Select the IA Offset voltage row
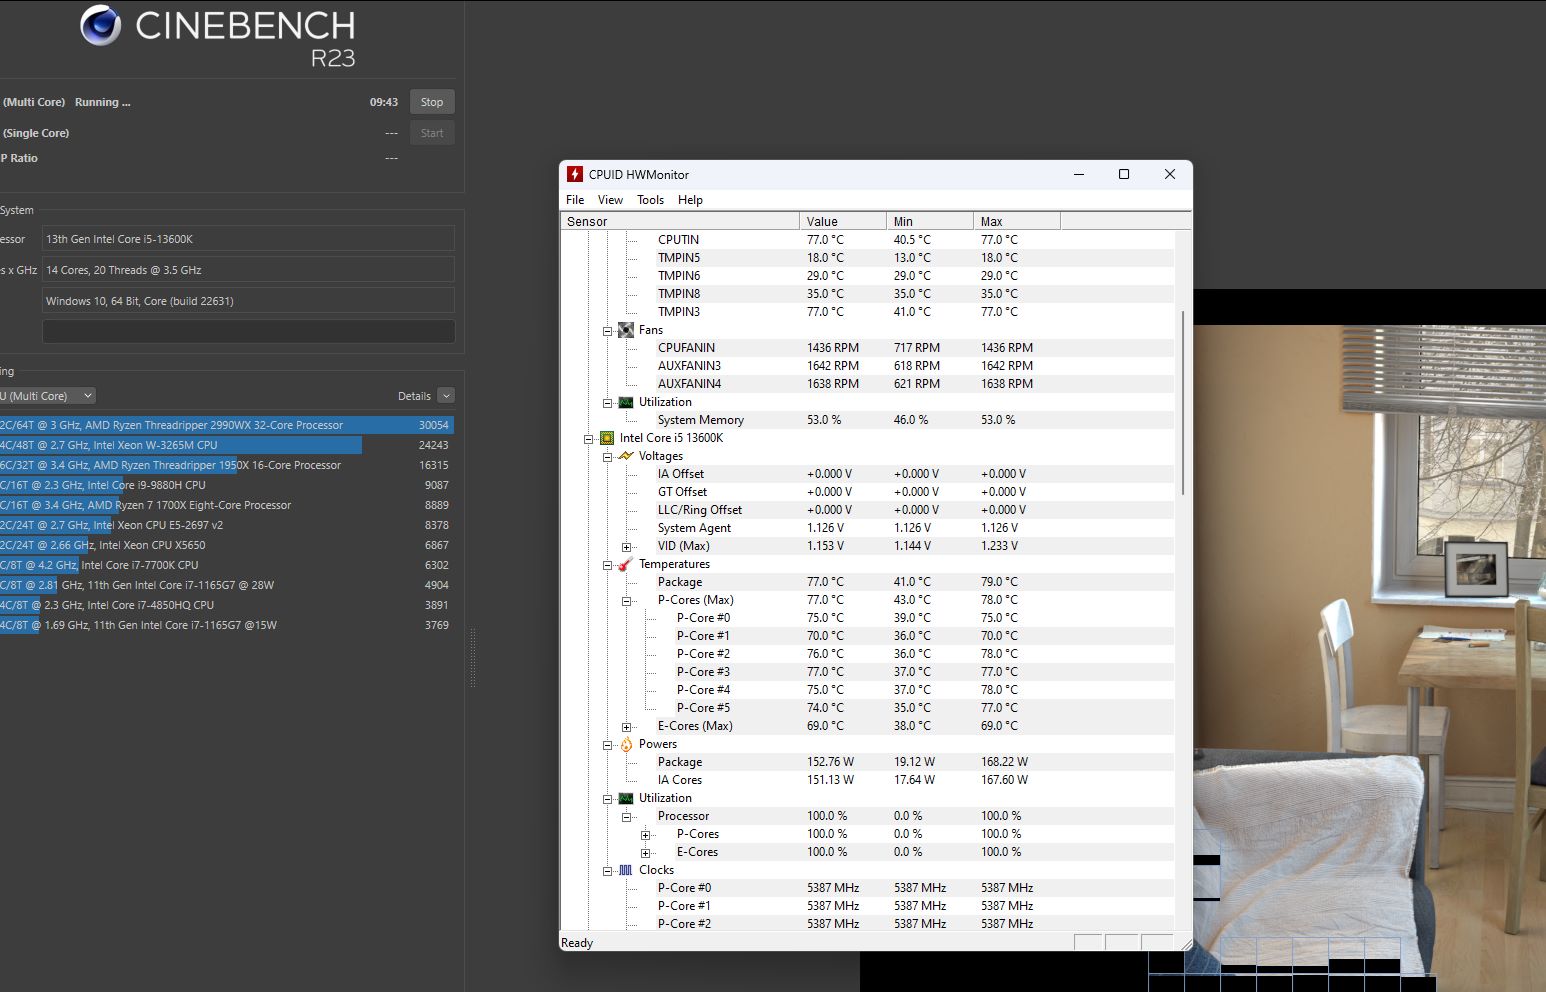The image size is (1546, 992). click(x=867, y=474)
